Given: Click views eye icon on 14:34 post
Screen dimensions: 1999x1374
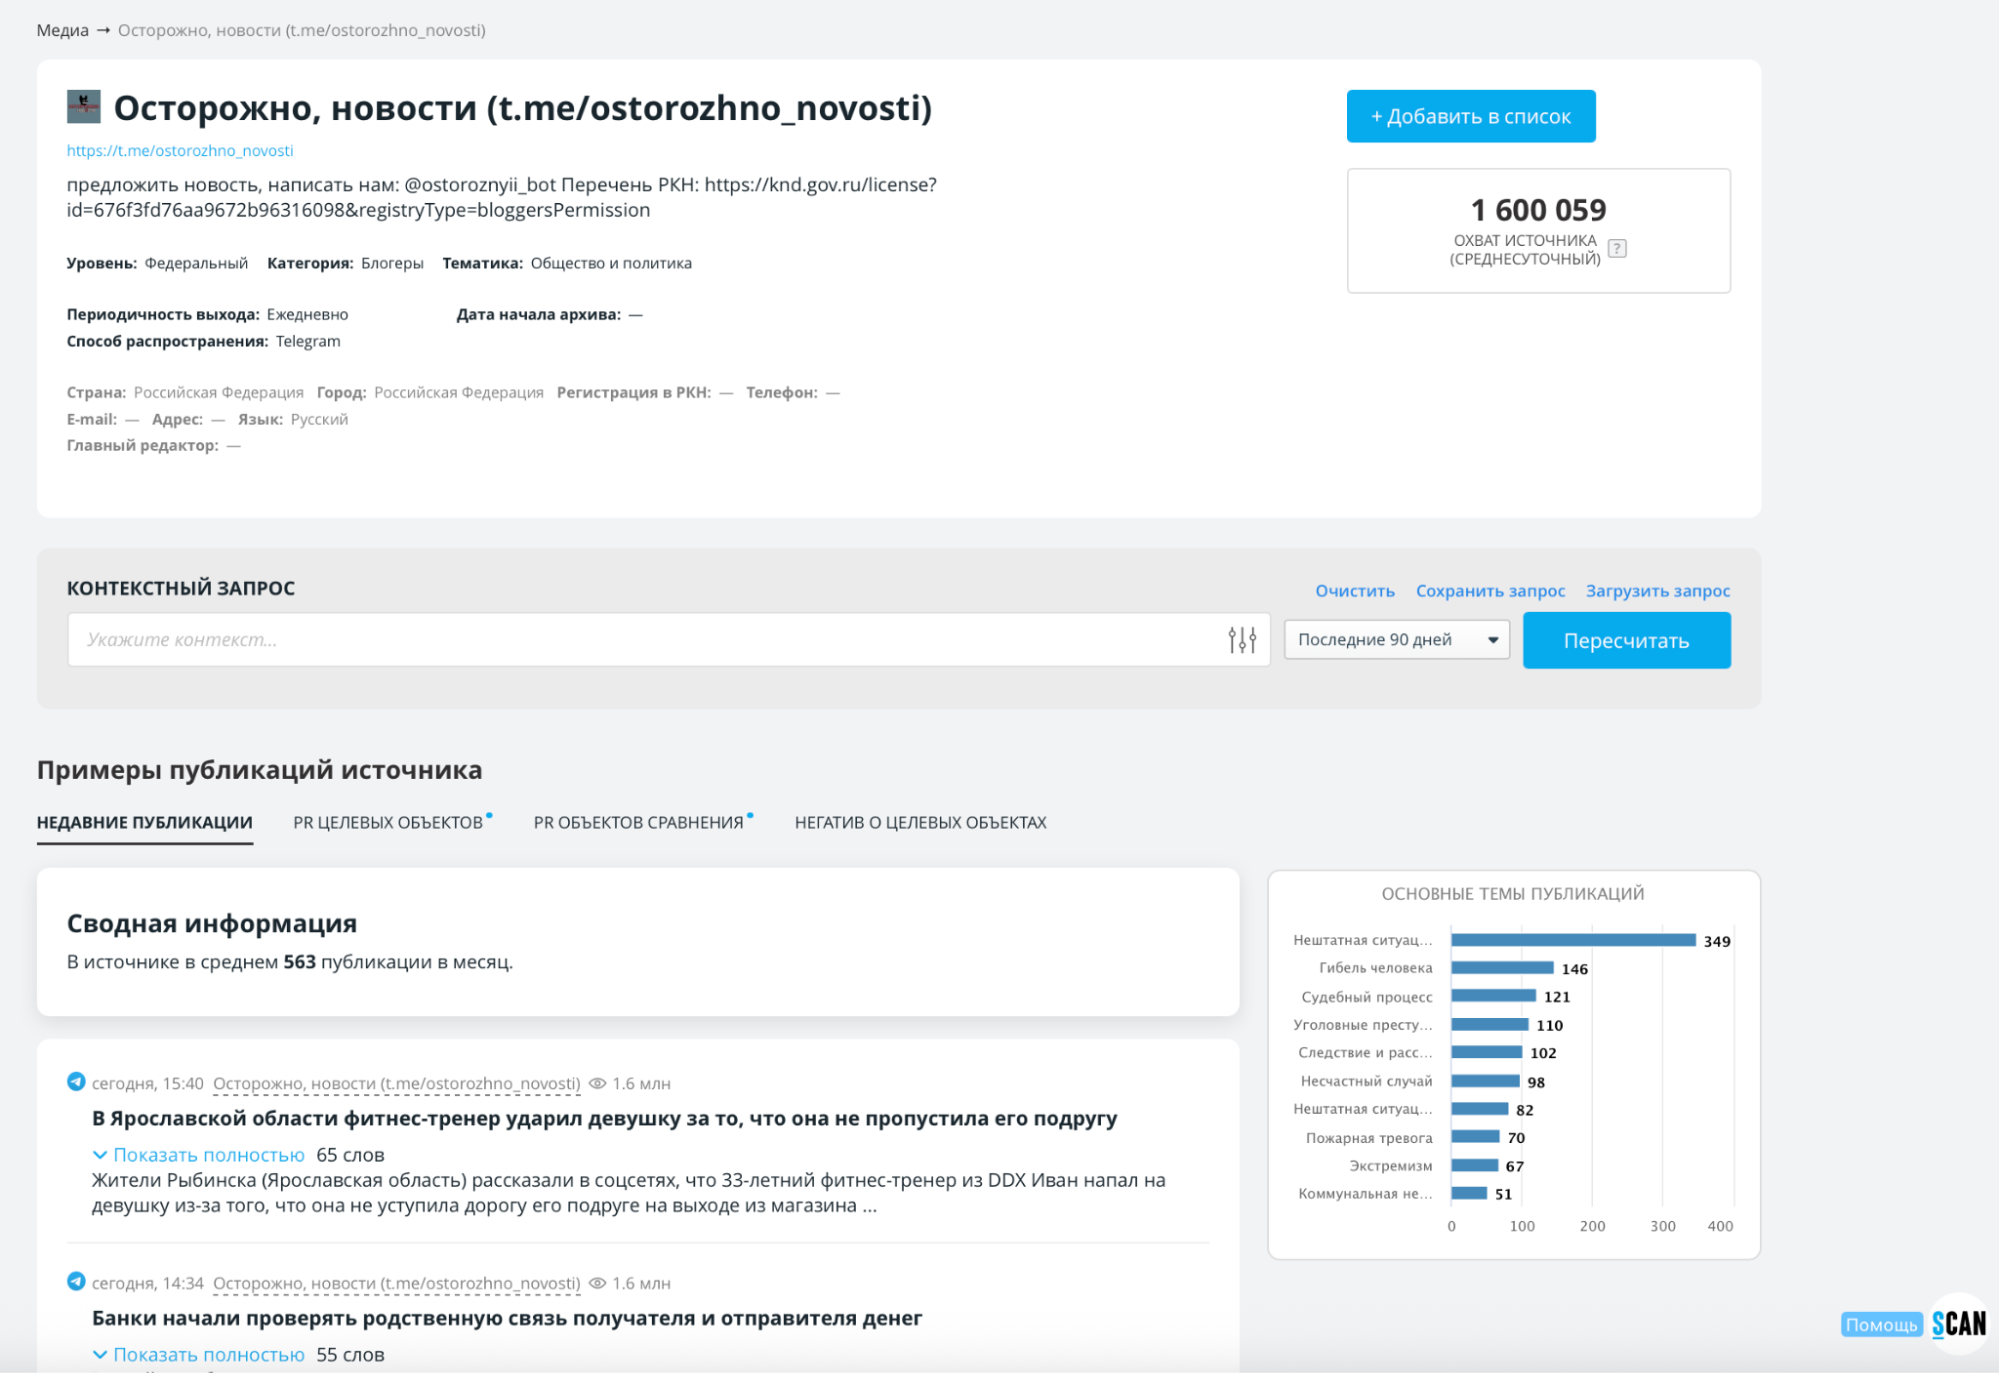Looking at the screenshot, I should (x=598, y=1284).
